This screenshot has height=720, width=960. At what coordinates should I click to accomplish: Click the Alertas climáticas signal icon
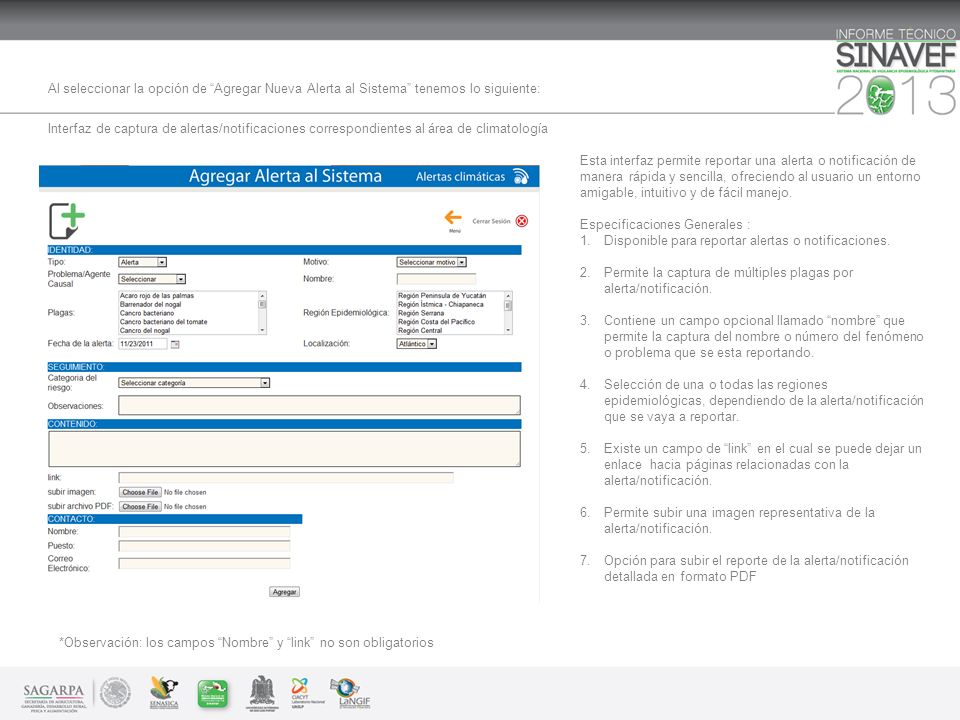(520, 176)
